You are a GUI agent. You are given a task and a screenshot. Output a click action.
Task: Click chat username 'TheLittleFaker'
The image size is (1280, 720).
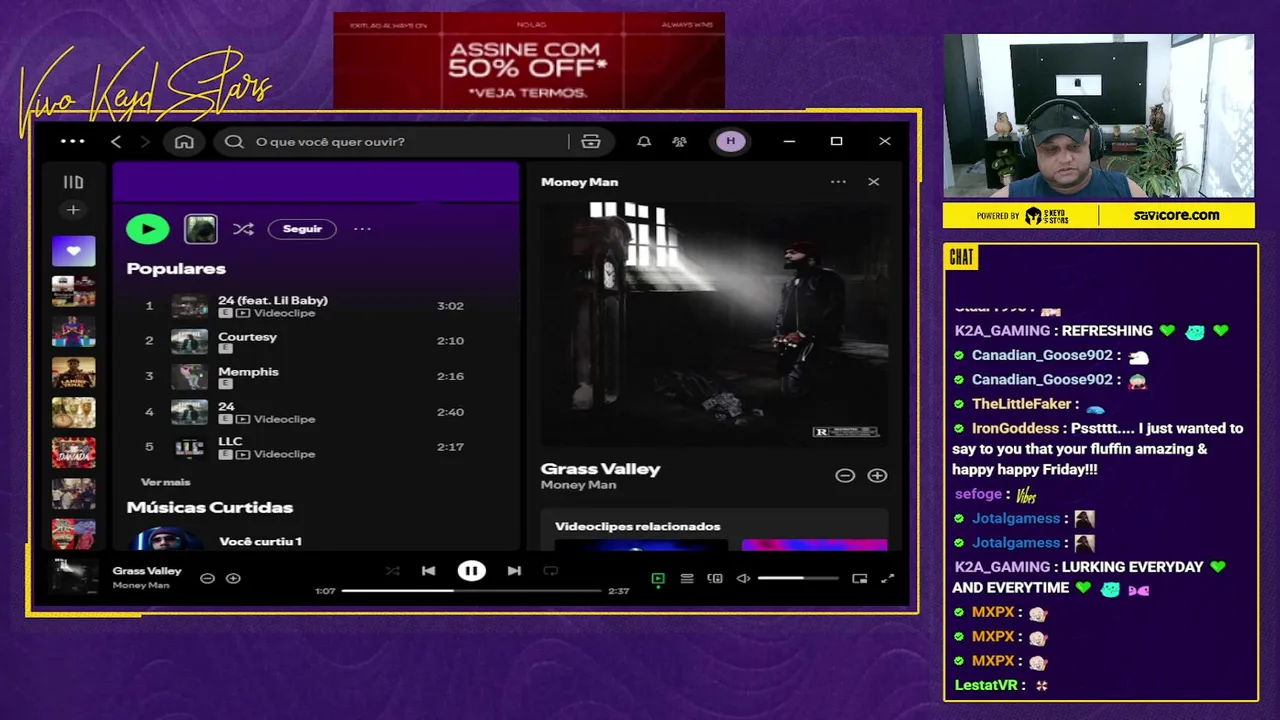point(1021,404)
